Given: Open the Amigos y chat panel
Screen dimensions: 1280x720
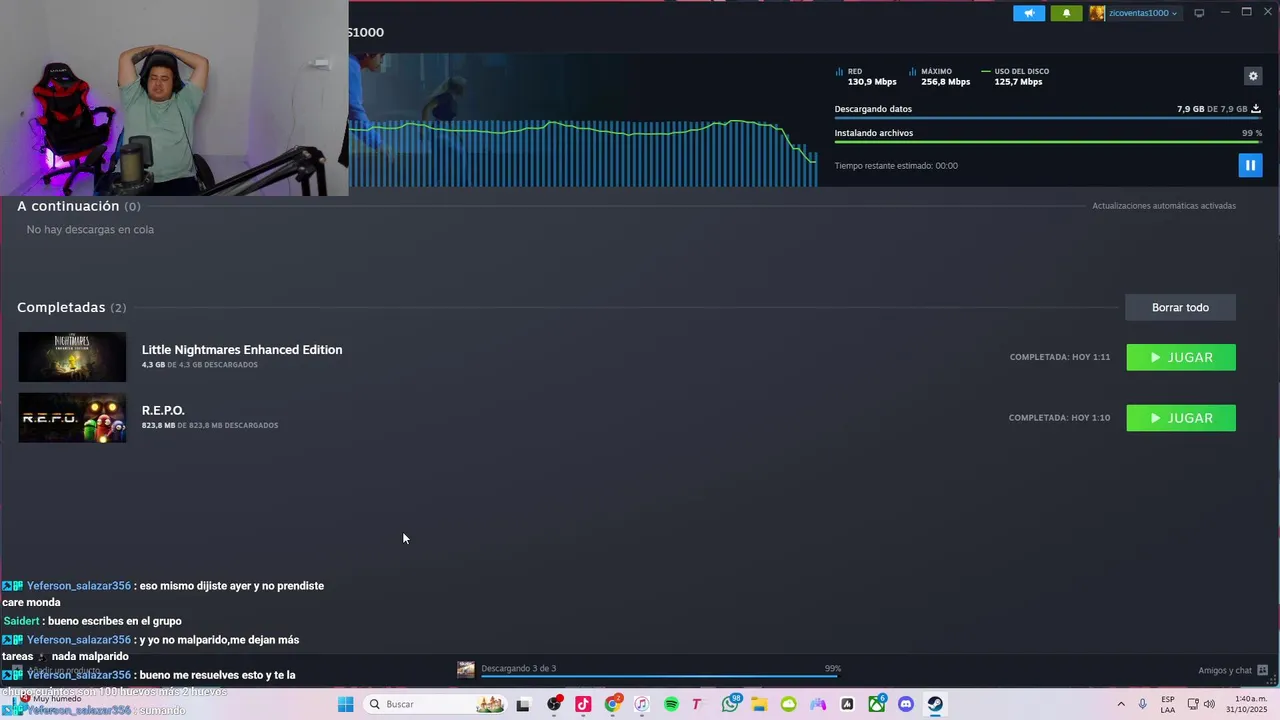Looking at the screenshot, I should click(1233, 670).
